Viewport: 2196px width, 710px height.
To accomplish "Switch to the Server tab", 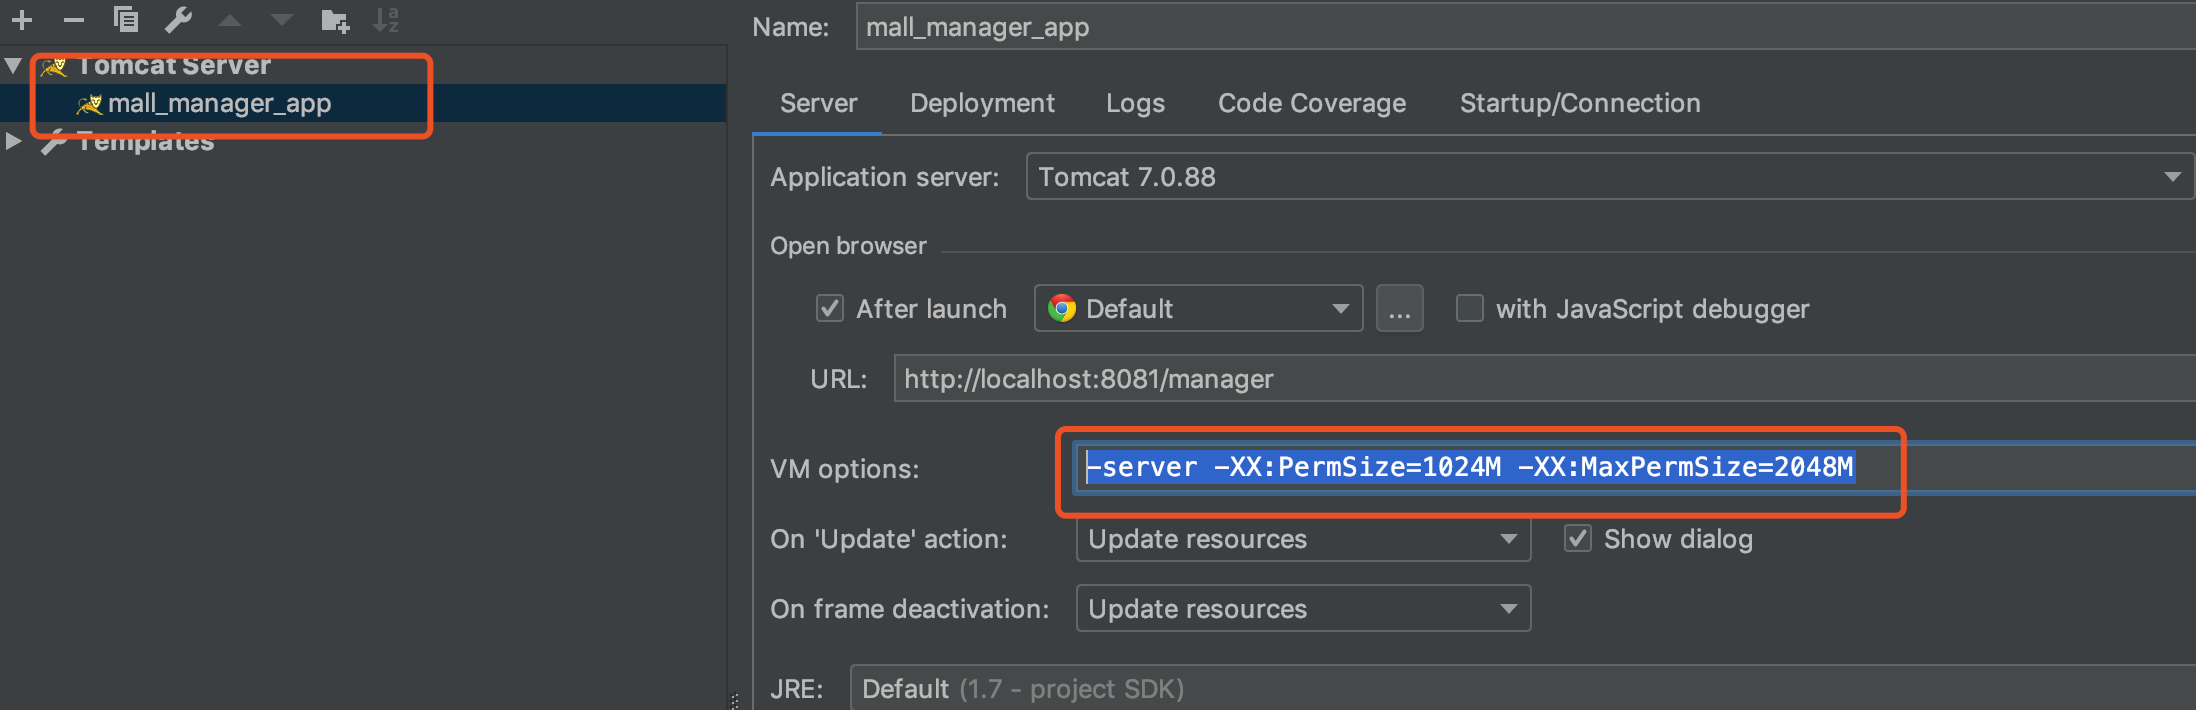I will 818,103.
